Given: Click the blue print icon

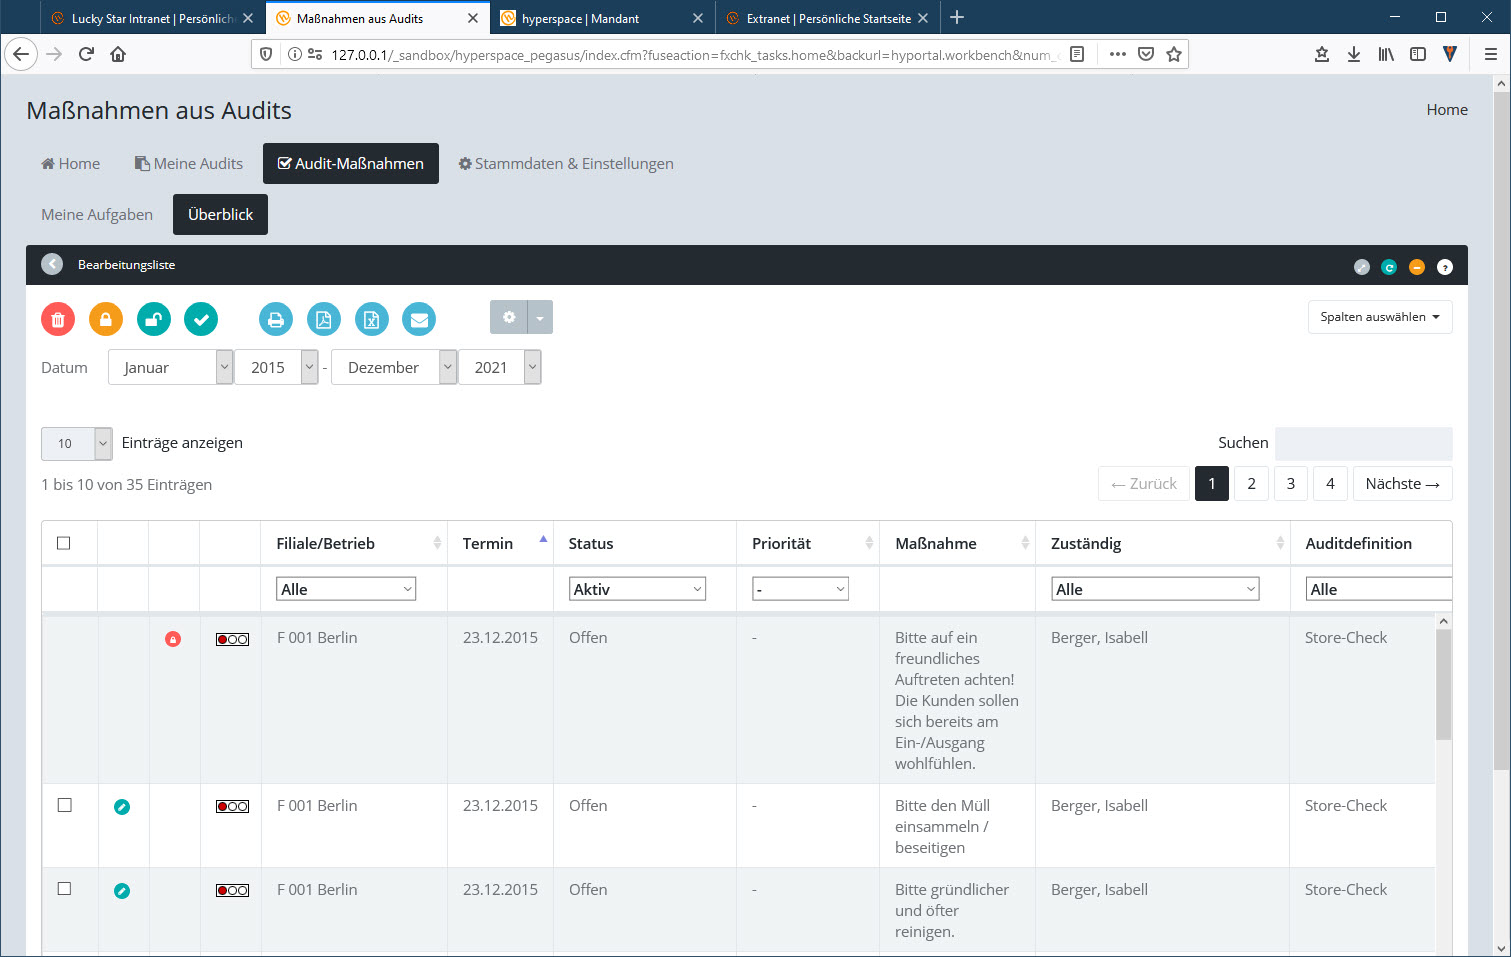Looking at the screenshot, I should coord(276,319).
